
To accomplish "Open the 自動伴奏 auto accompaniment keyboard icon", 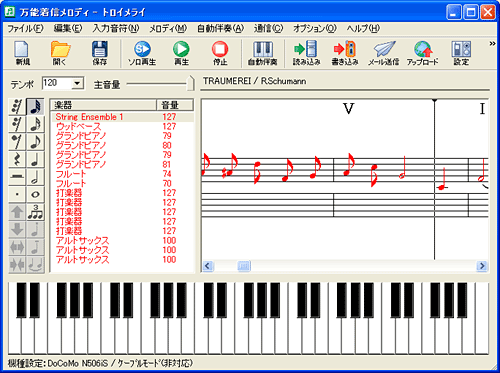I will pos(263,53).
